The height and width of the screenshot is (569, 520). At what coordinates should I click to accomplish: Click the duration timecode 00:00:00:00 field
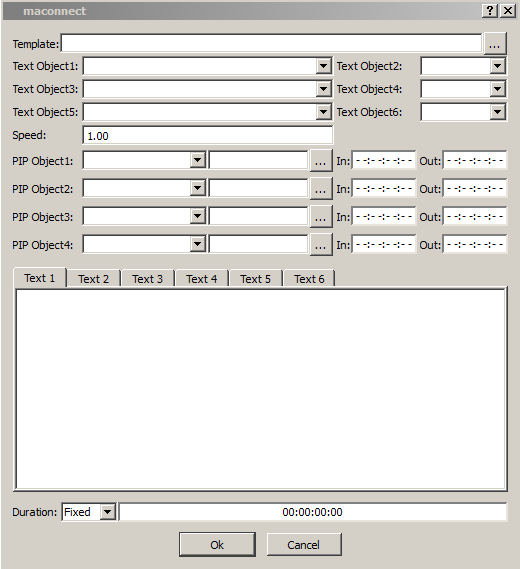[x=312, y=512]
